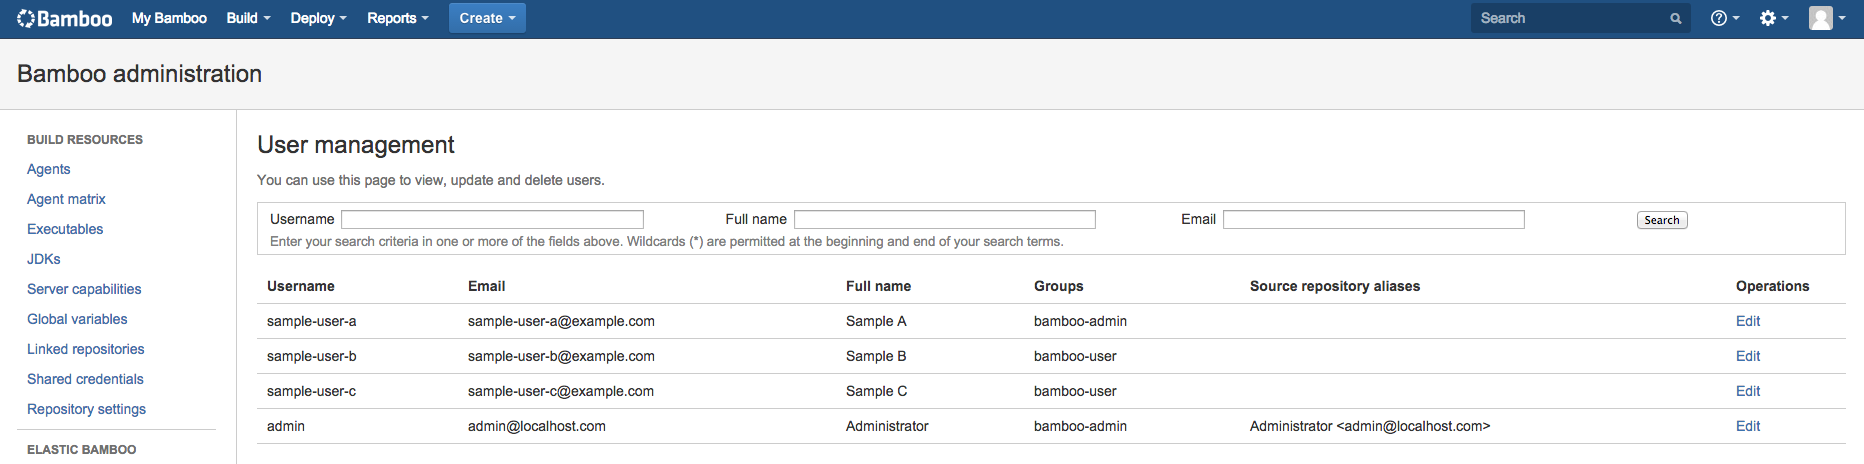The width and height of the screenshot is (1864, 464).
Task: Click full name Sample B
Action: tap(876, 356)
